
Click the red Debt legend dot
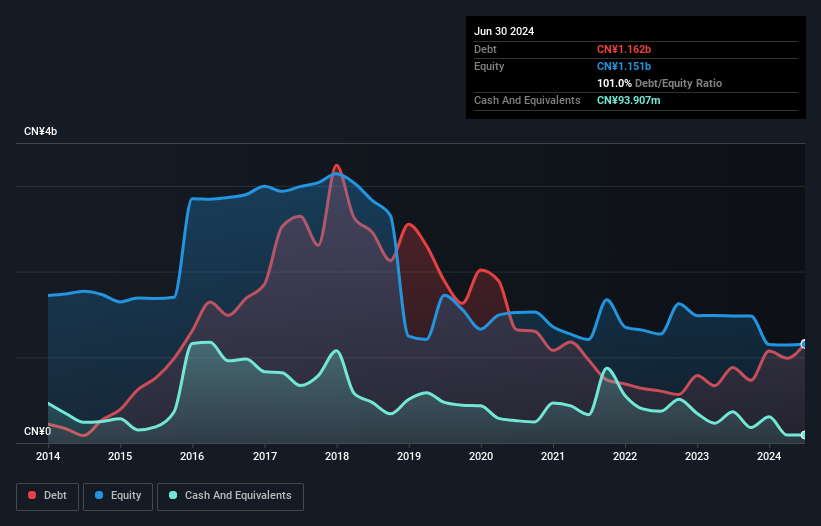(x=32, y=495)
